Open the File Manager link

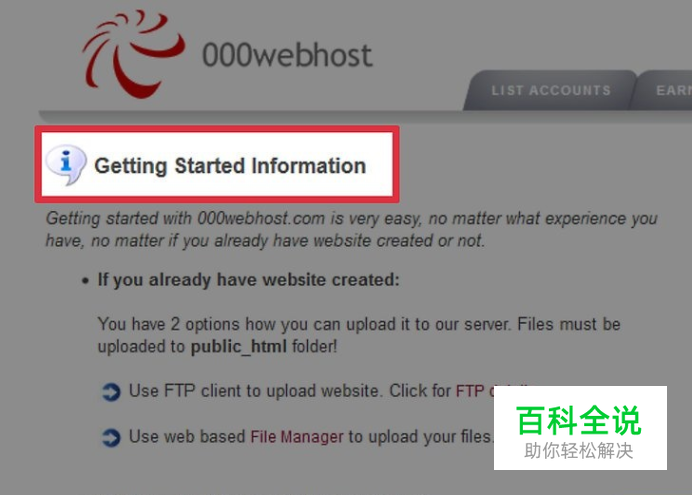pos(297,437)
